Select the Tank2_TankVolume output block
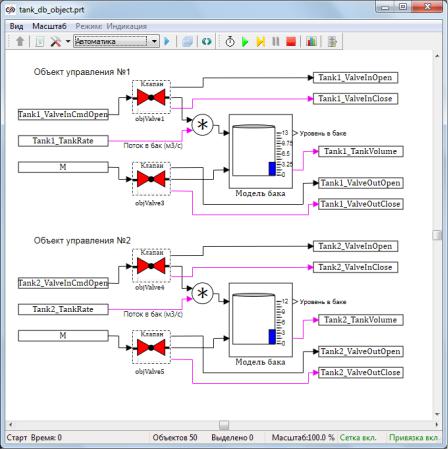The image size is (448, 449). (x=361, y=320)
